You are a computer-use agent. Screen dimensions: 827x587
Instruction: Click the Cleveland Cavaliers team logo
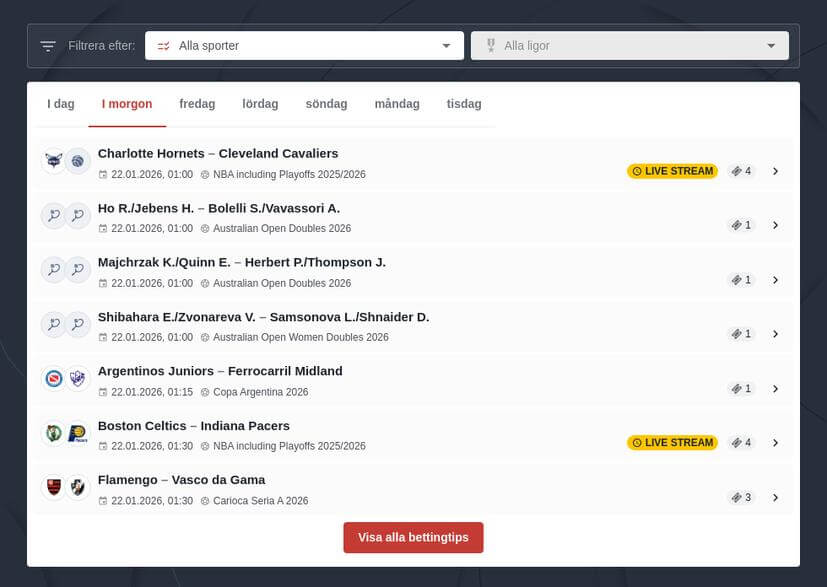coord(77,160)
